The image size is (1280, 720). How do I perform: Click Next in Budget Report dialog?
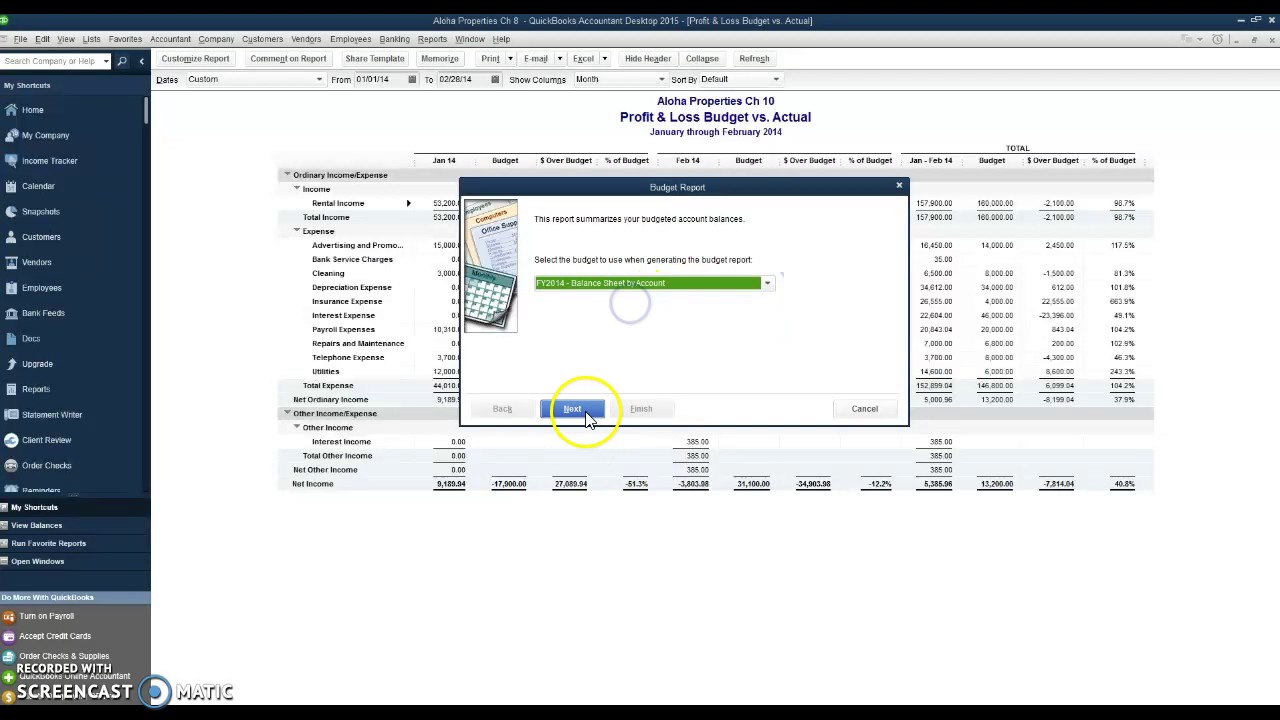click(572, 409)
